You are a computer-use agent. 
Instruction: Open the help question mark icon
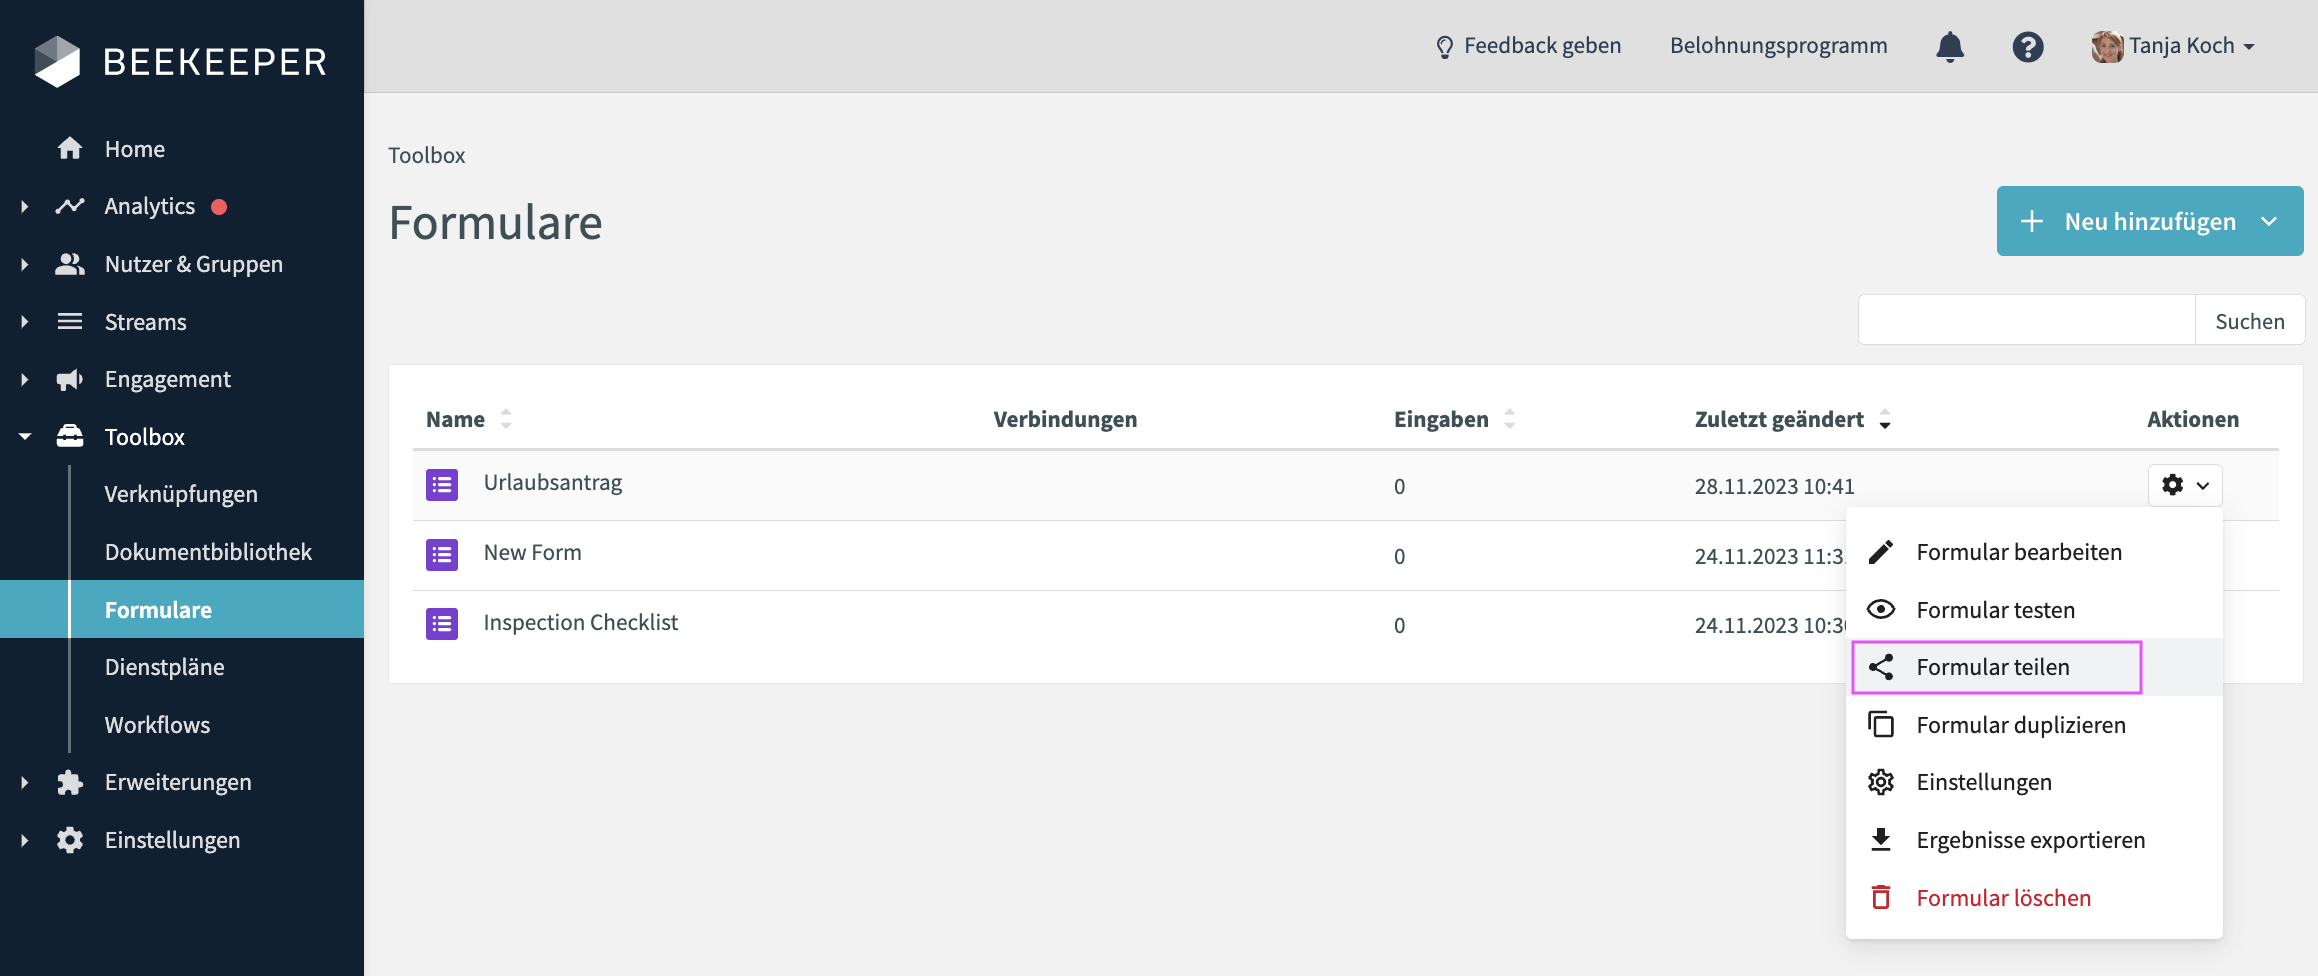point(2027,47)
